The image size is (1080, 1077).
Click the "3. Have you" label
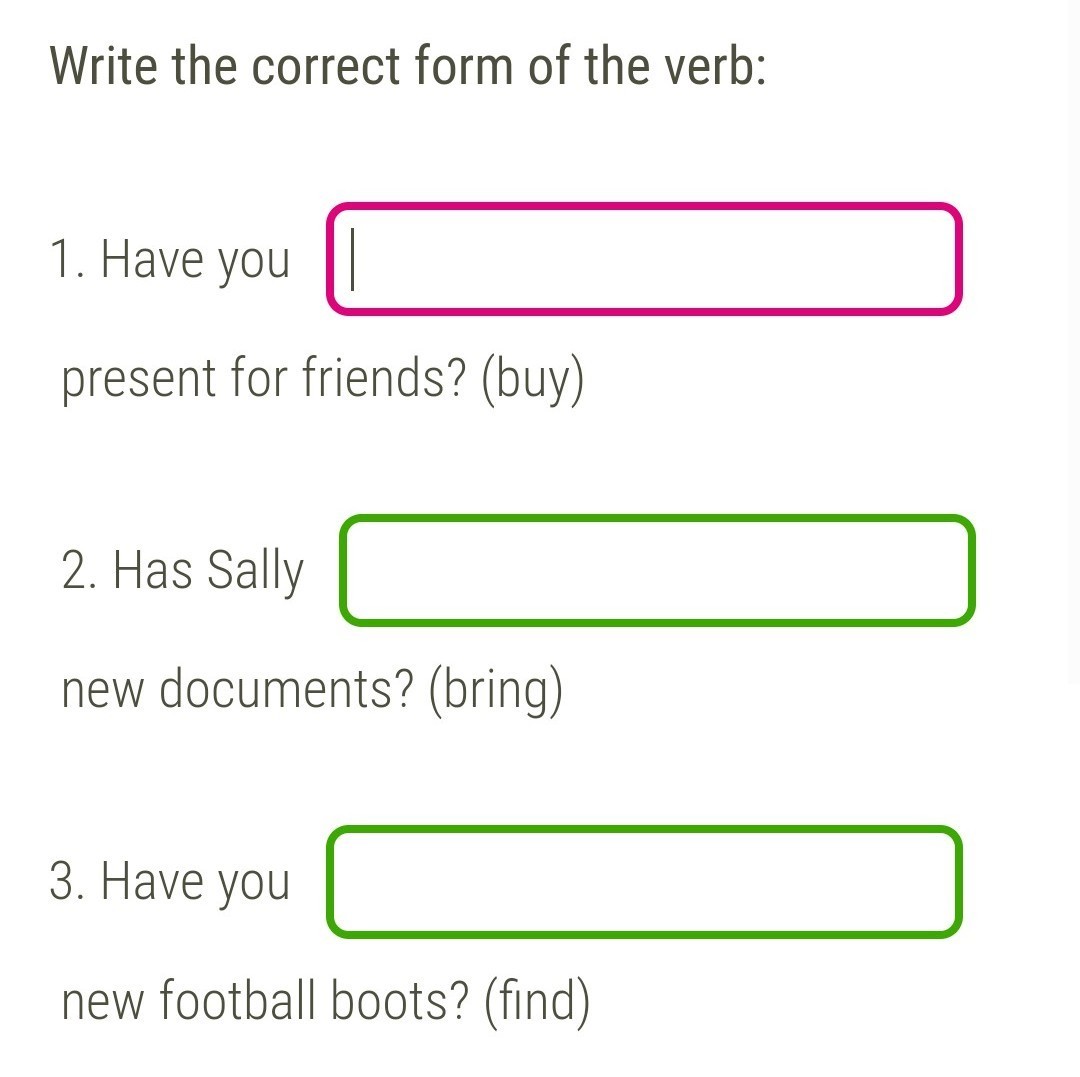[170, 882]
